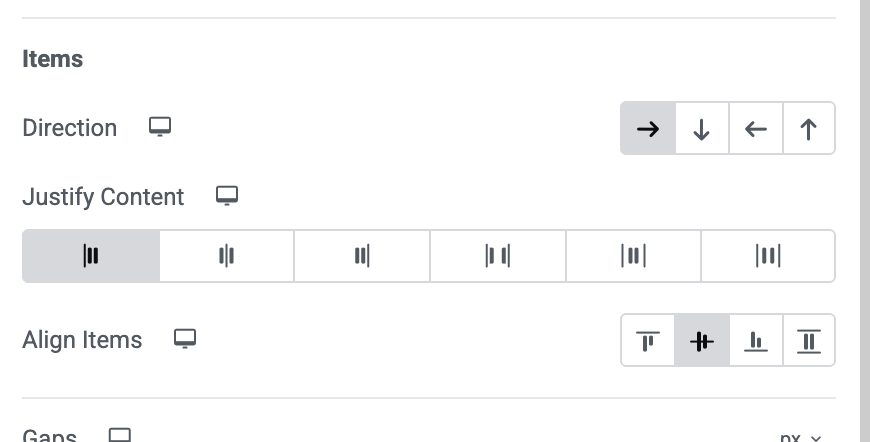Open the px unit dropdown for Gaps
870x442 pixels.
pyautogui.click(x=800, y=438)
